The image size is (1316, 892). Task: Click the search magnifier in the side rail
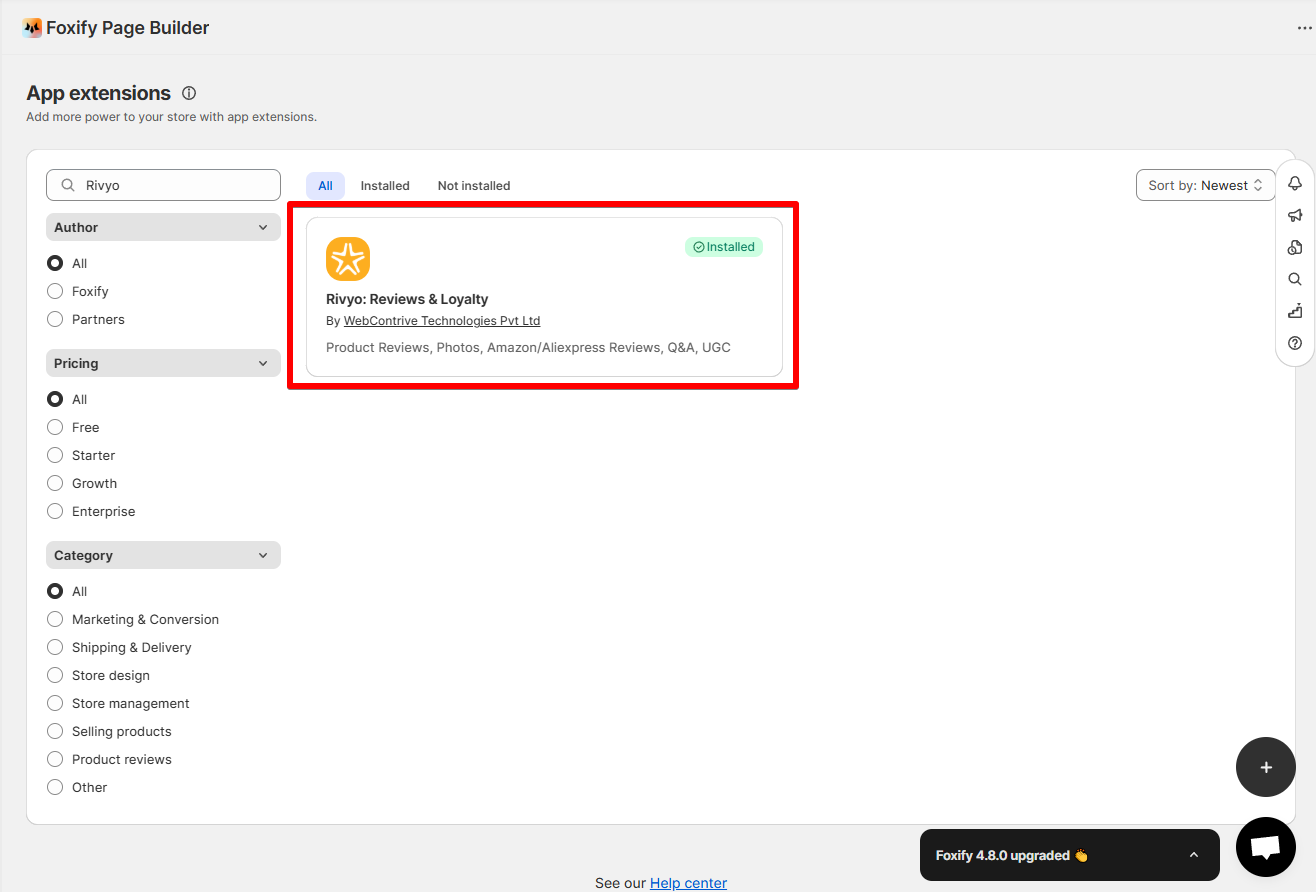point(1295,279)
